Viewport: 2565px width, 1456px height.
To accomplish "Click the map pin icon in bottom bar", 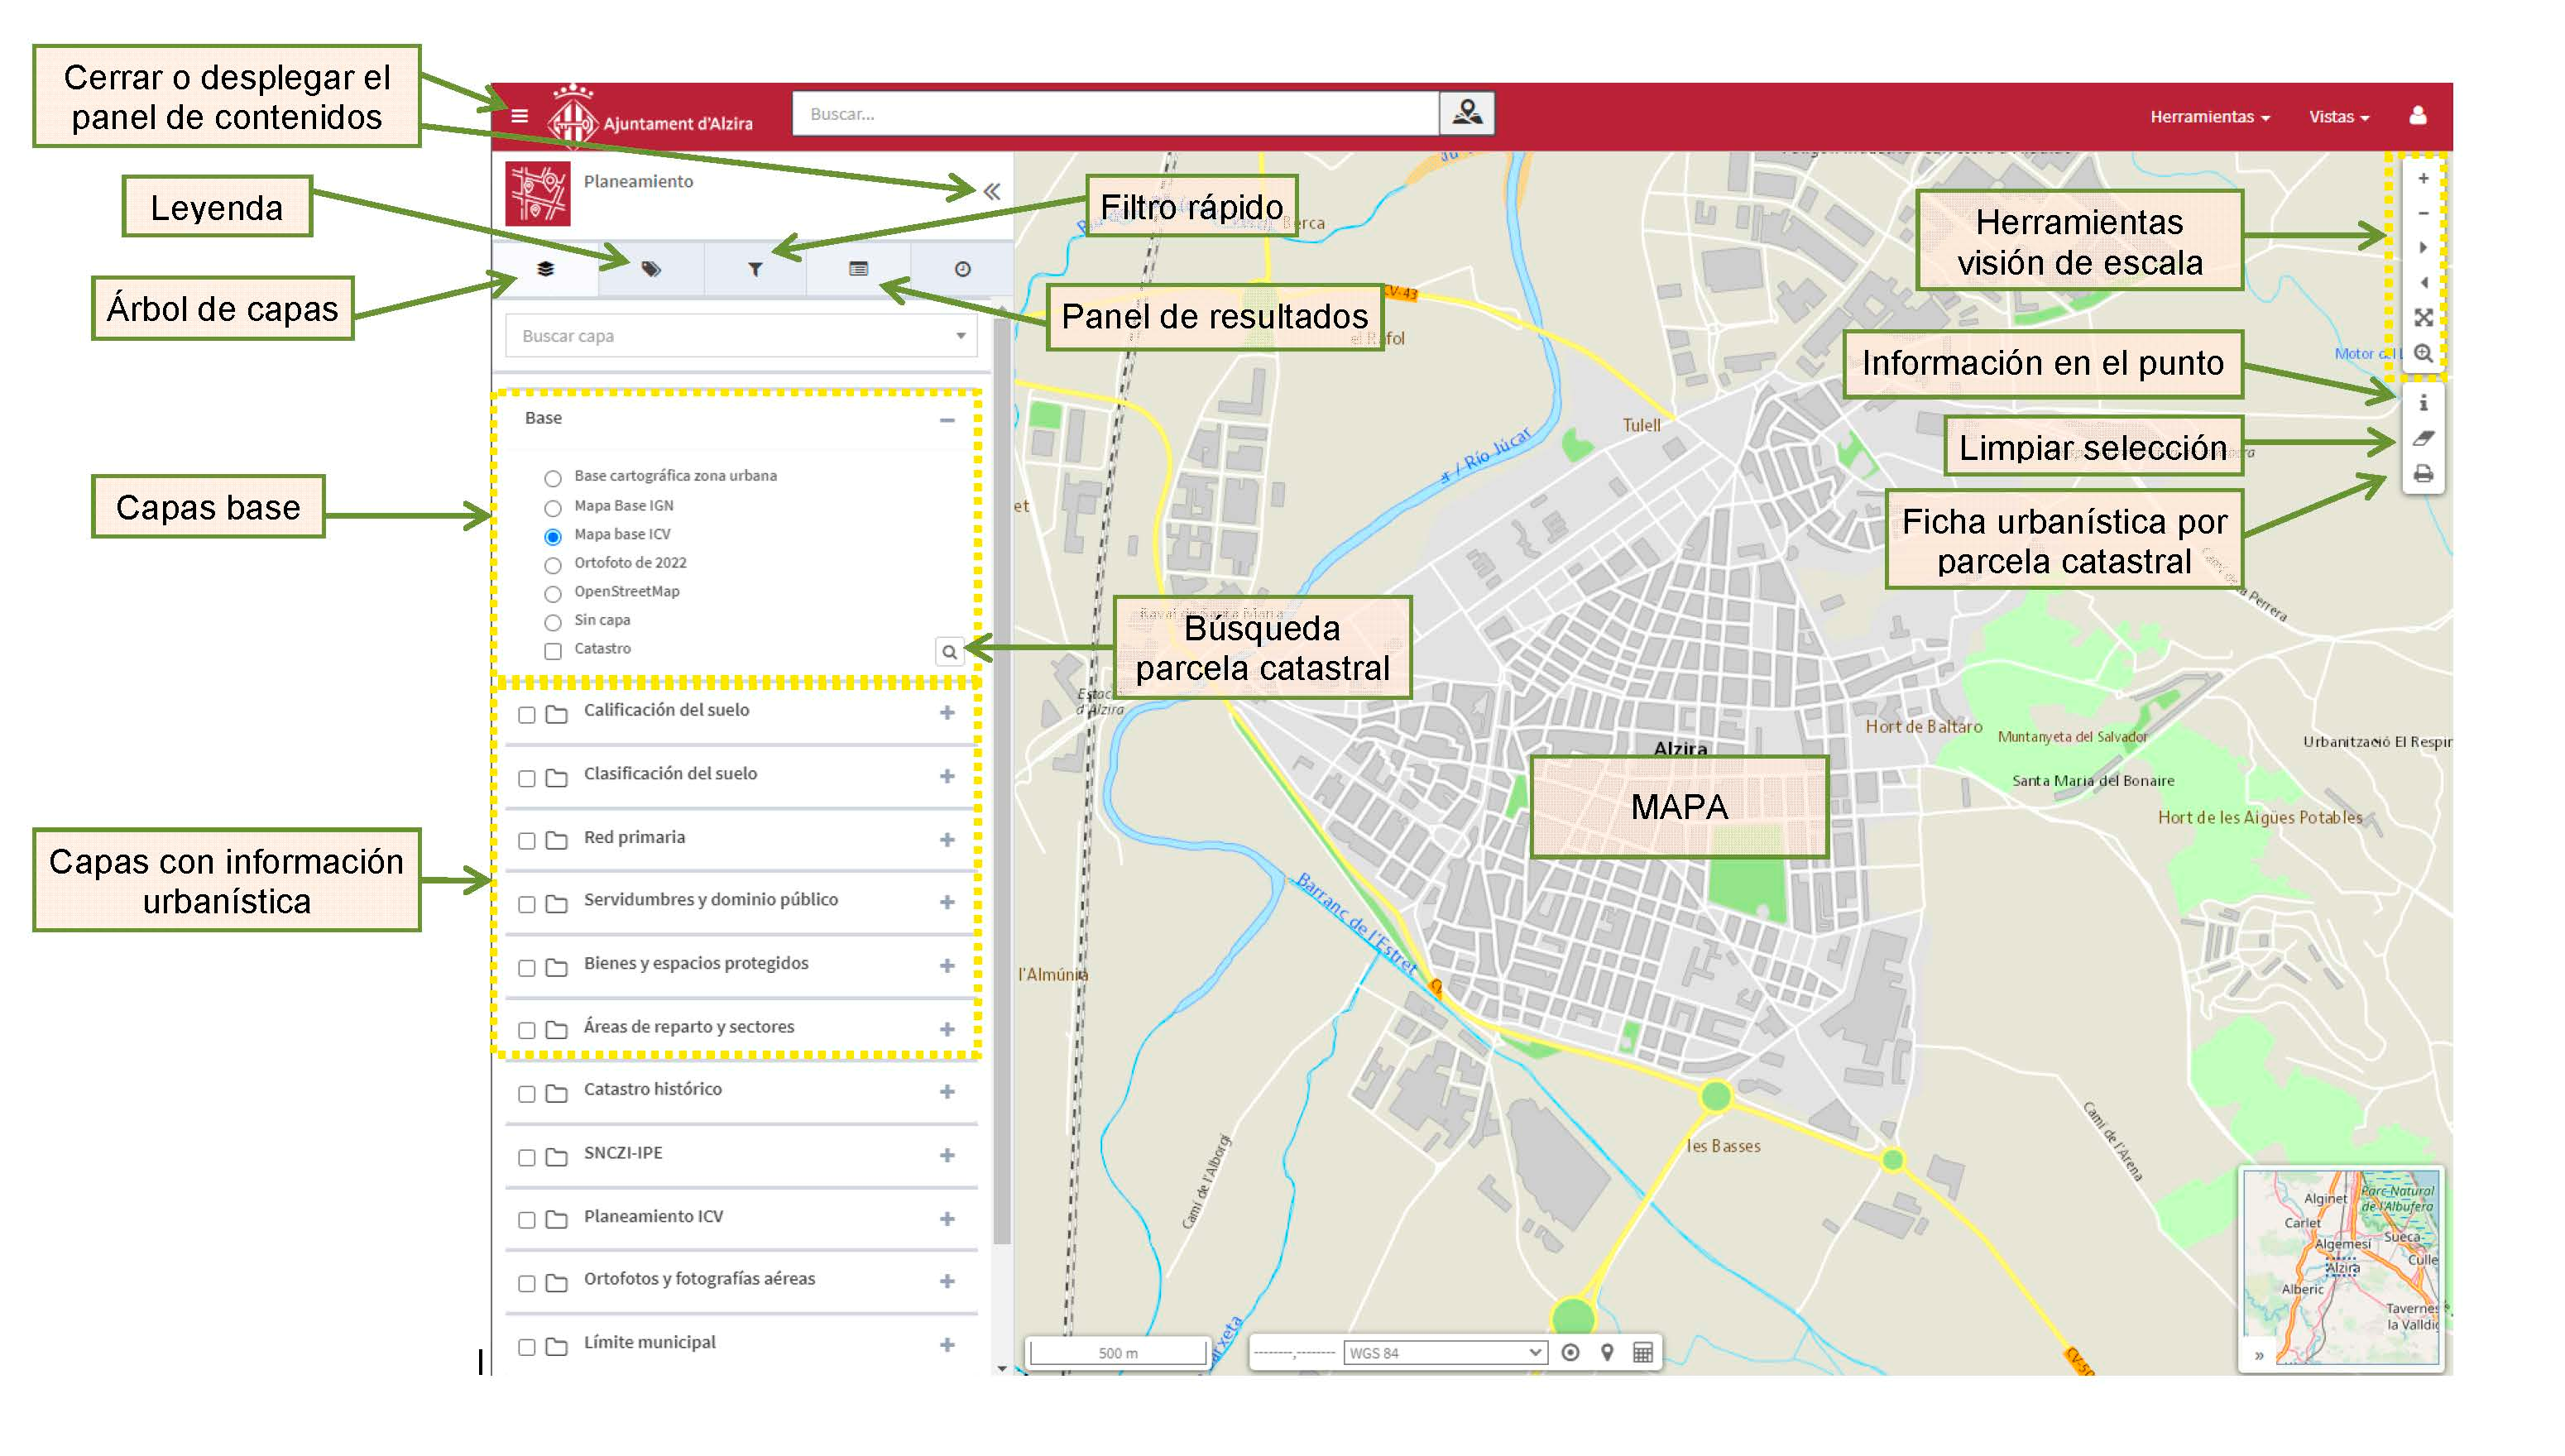I will pyautogui.click(x=1607, y=1353).
